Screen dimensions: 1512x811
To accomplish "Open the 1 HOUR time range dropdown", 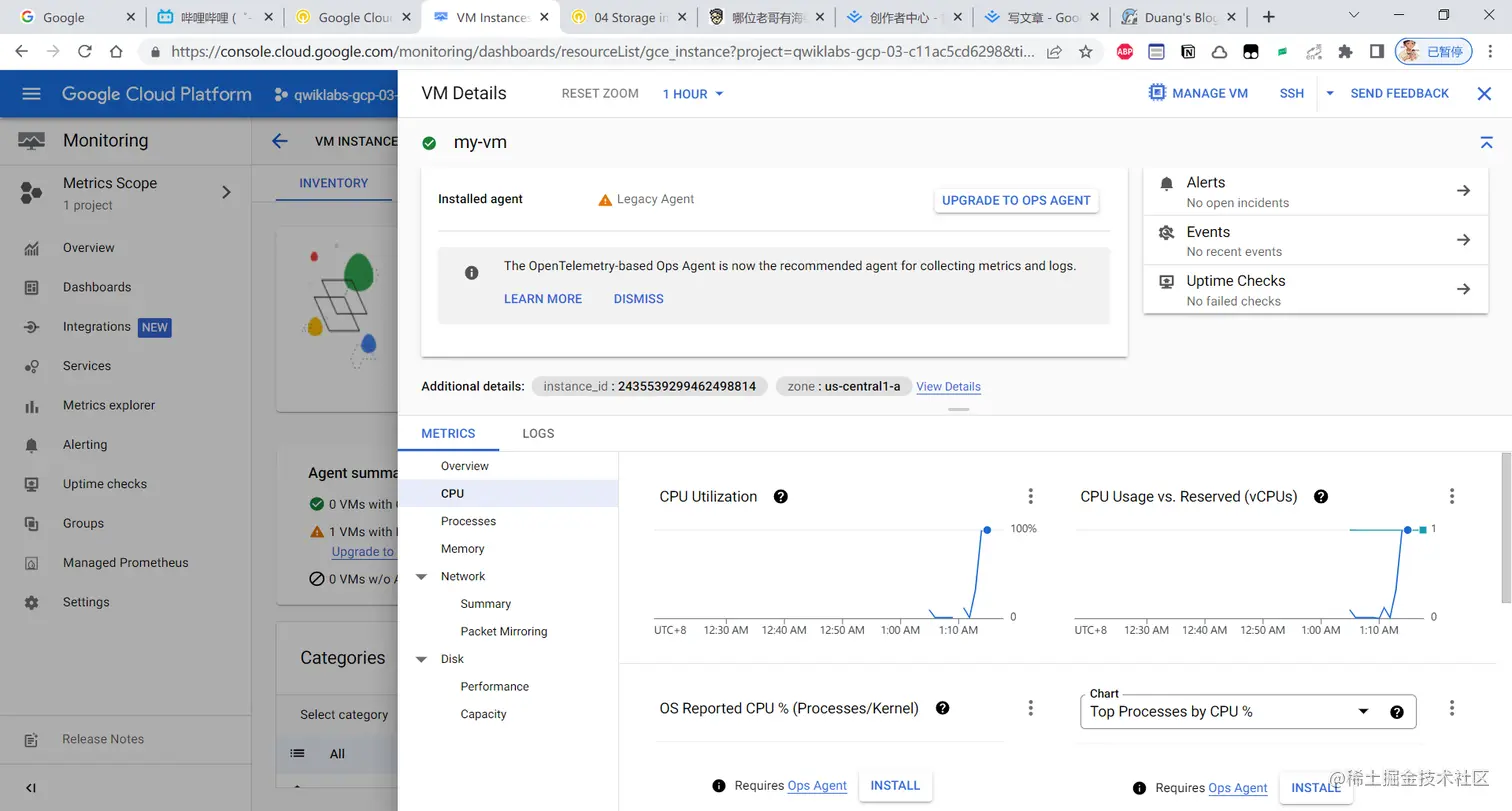I will (693, 94).
